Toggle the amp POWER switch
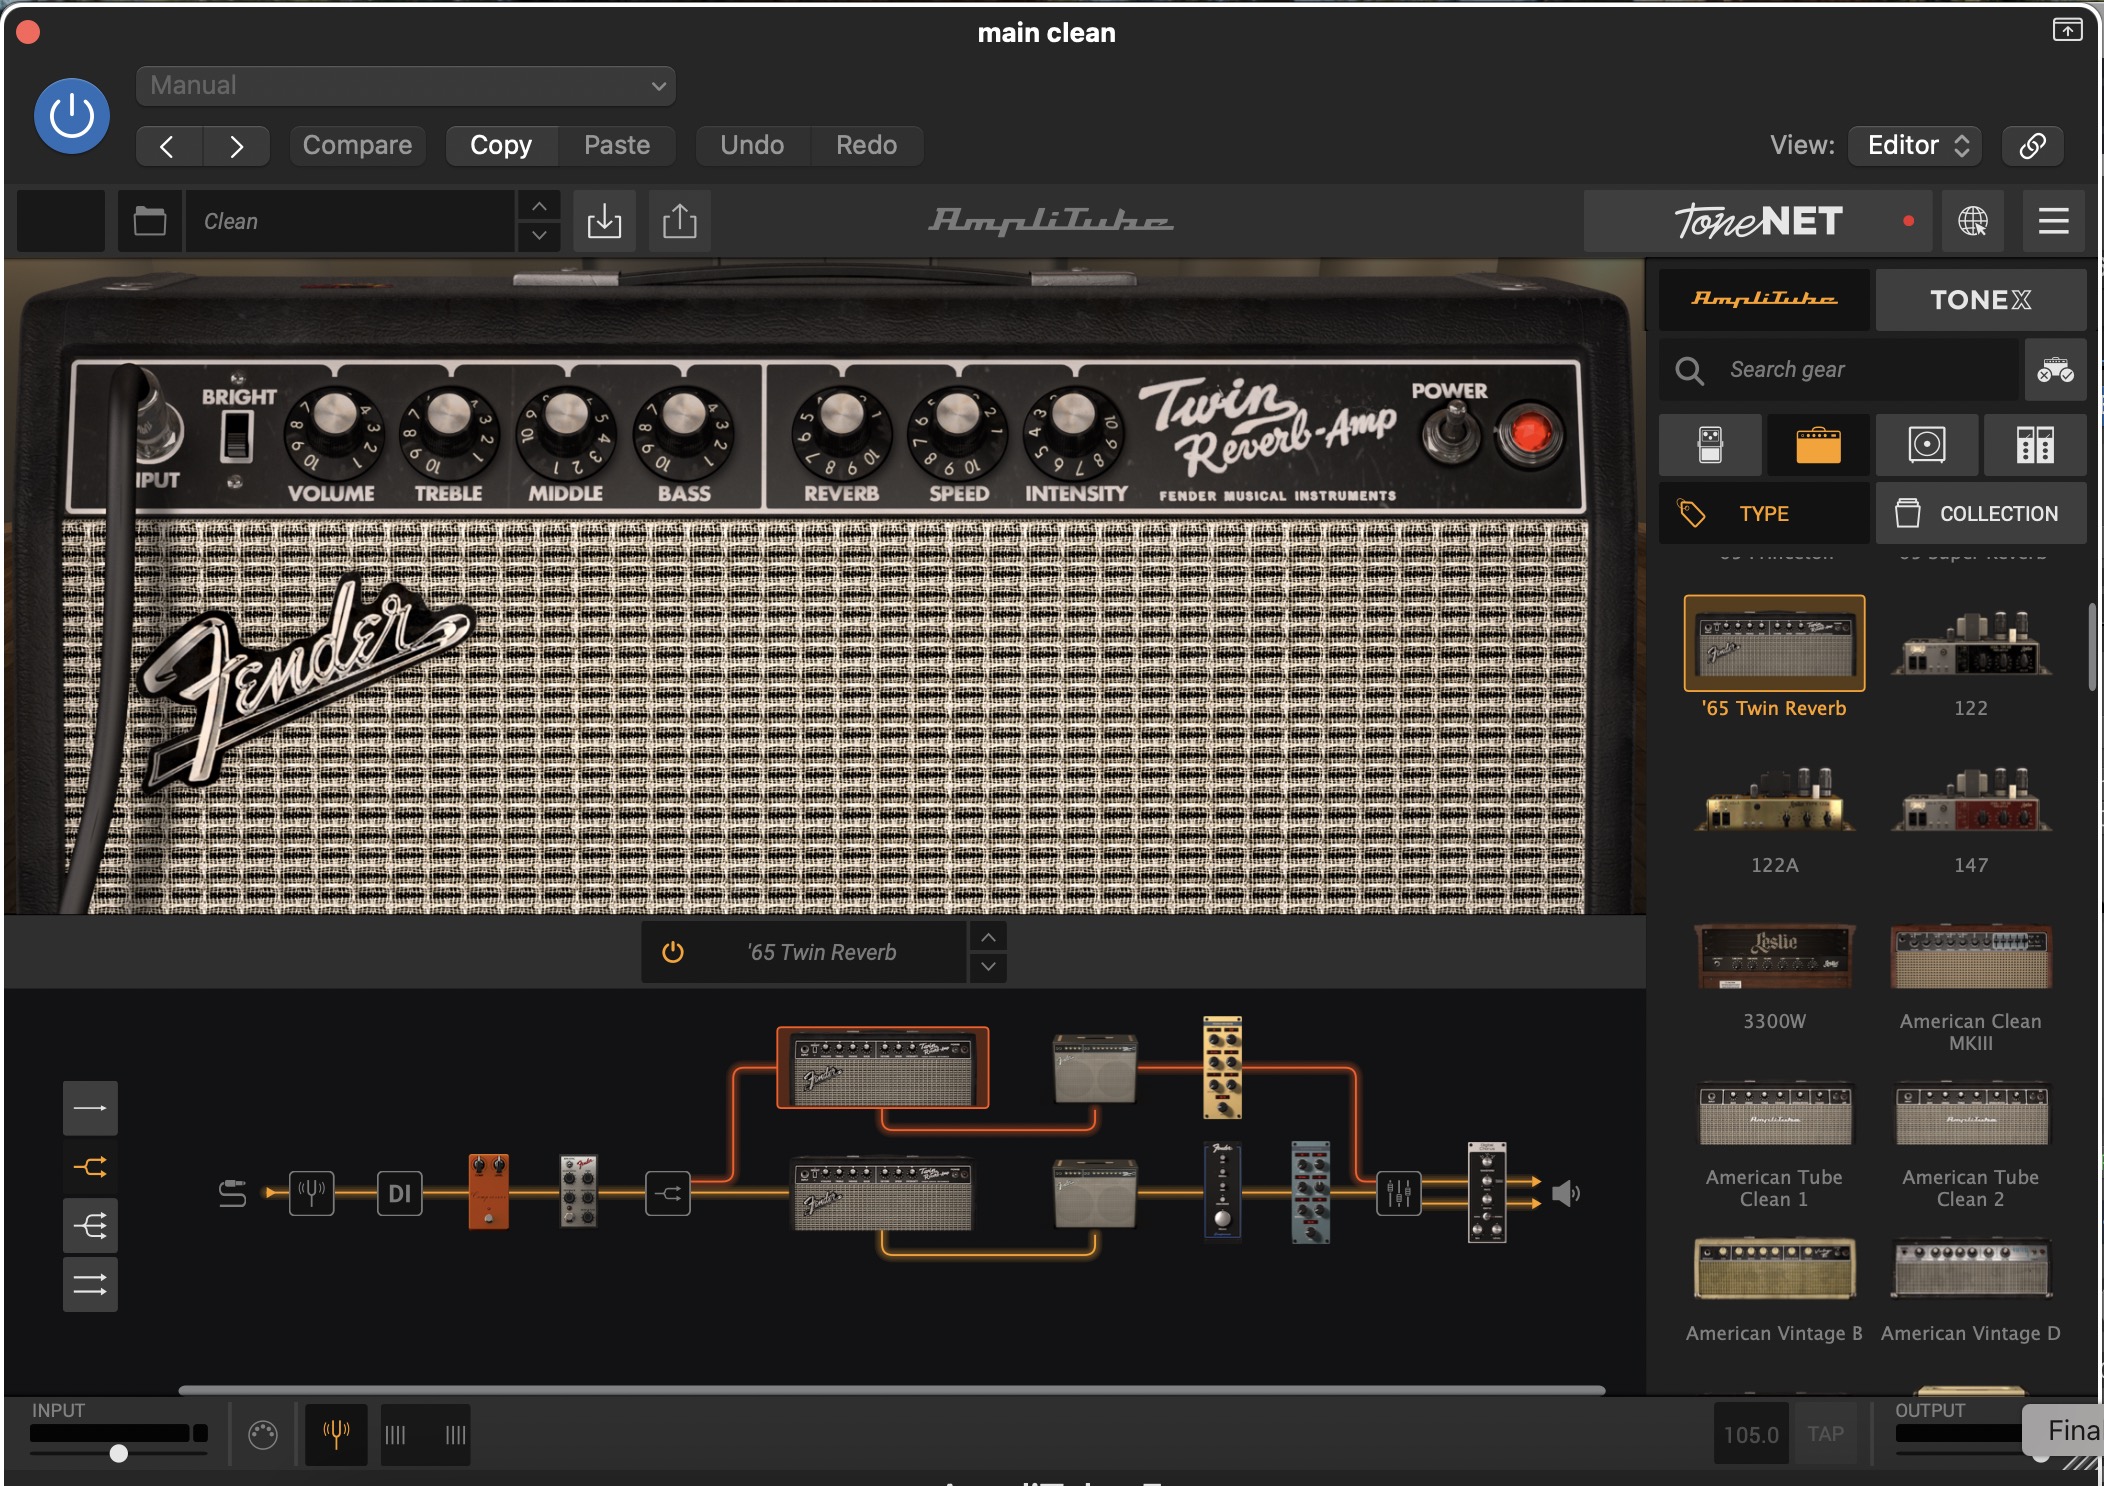 [1451, 434]
